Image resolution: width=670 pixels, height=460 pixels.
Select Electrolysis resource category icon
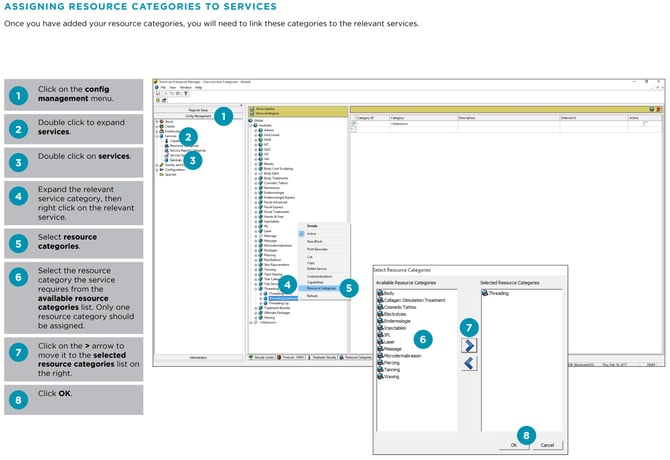380,314
